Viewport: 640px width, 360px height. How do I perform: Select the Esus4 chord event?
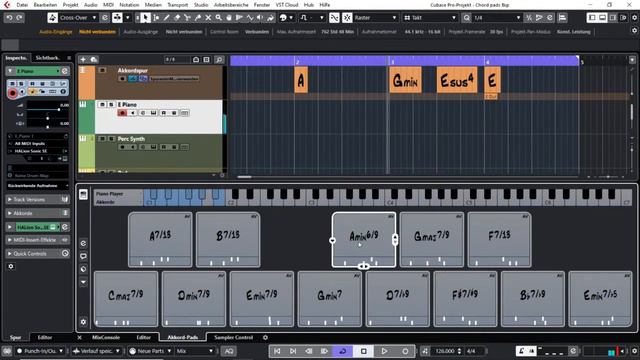click(457, 80)
